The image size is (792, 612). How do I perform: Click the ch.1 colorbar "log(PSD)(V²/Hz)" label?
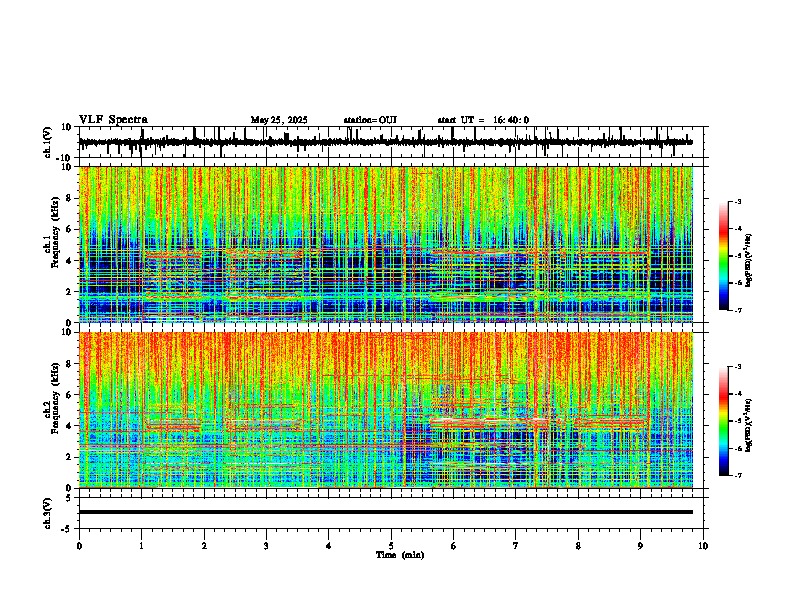pos(749,261)
